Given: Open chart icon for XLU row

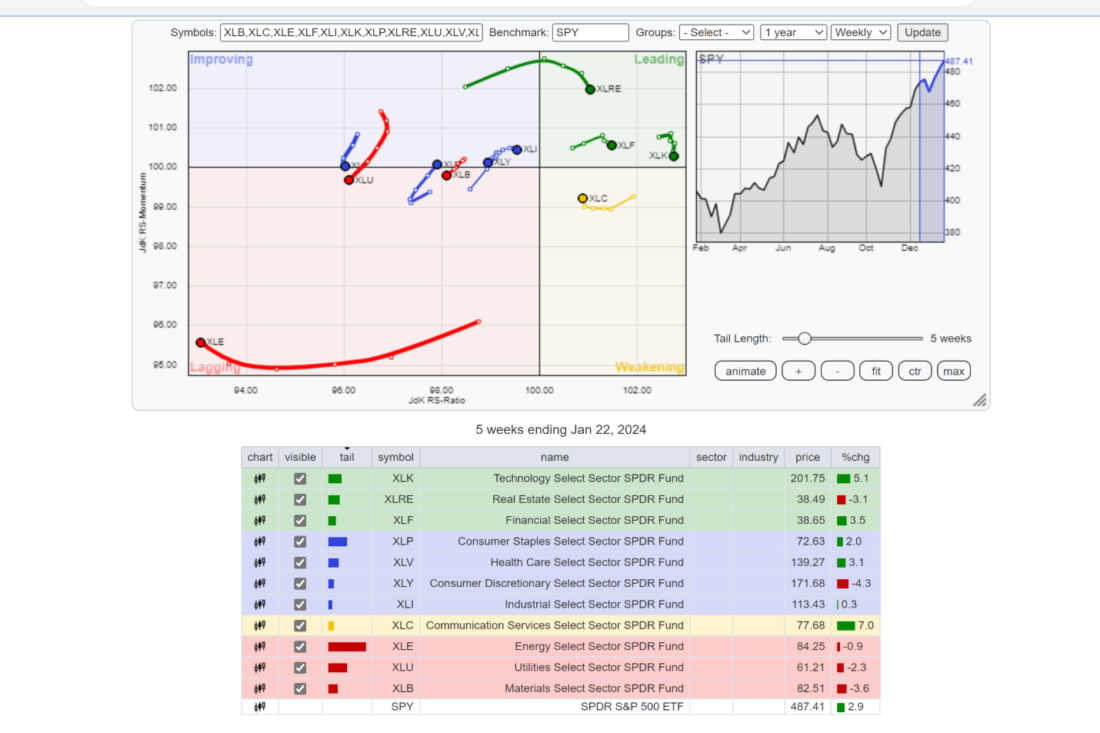Looking at the screenshot, I should click(x=260, y=668).
